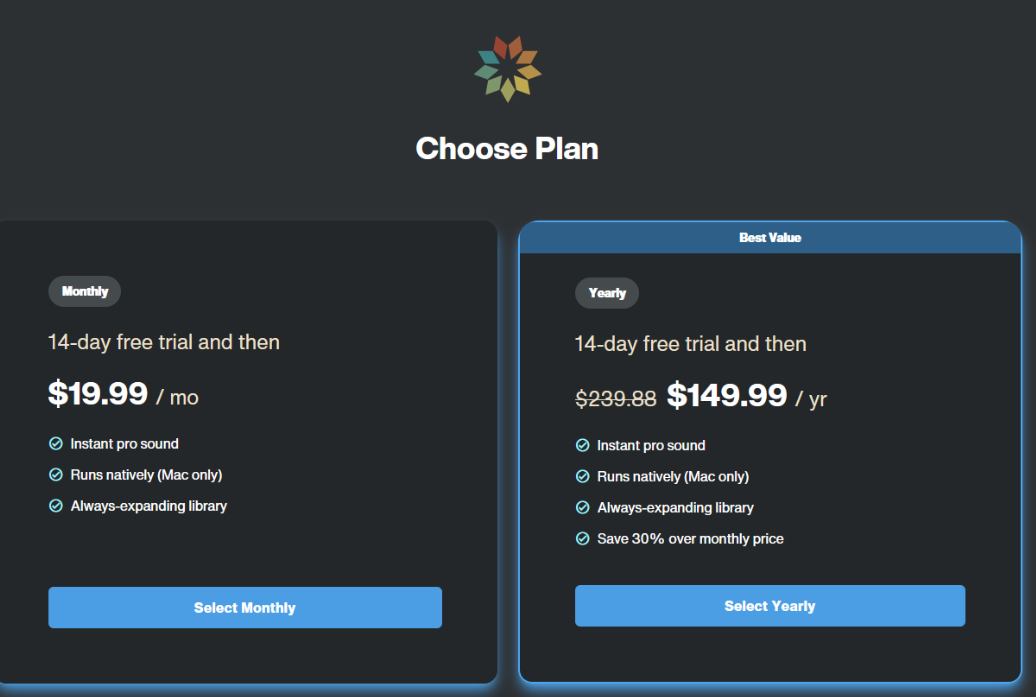Click Monthly plan's Runs natively checkmark icon
Image resolution: width=1036 pixels, height=697 pixels.
click(x=56, y=474)
